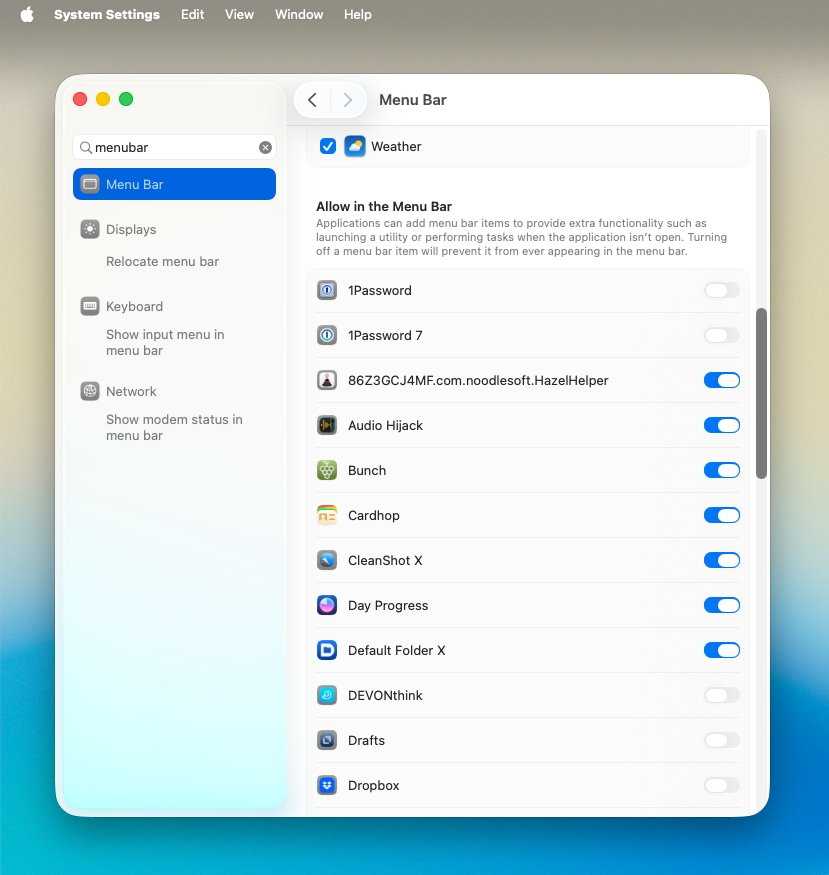Image resolution: width=829 pixels, height=875 pixels.
Task: Enable the 1Password 7 toggle
Action: pos(721,335)
